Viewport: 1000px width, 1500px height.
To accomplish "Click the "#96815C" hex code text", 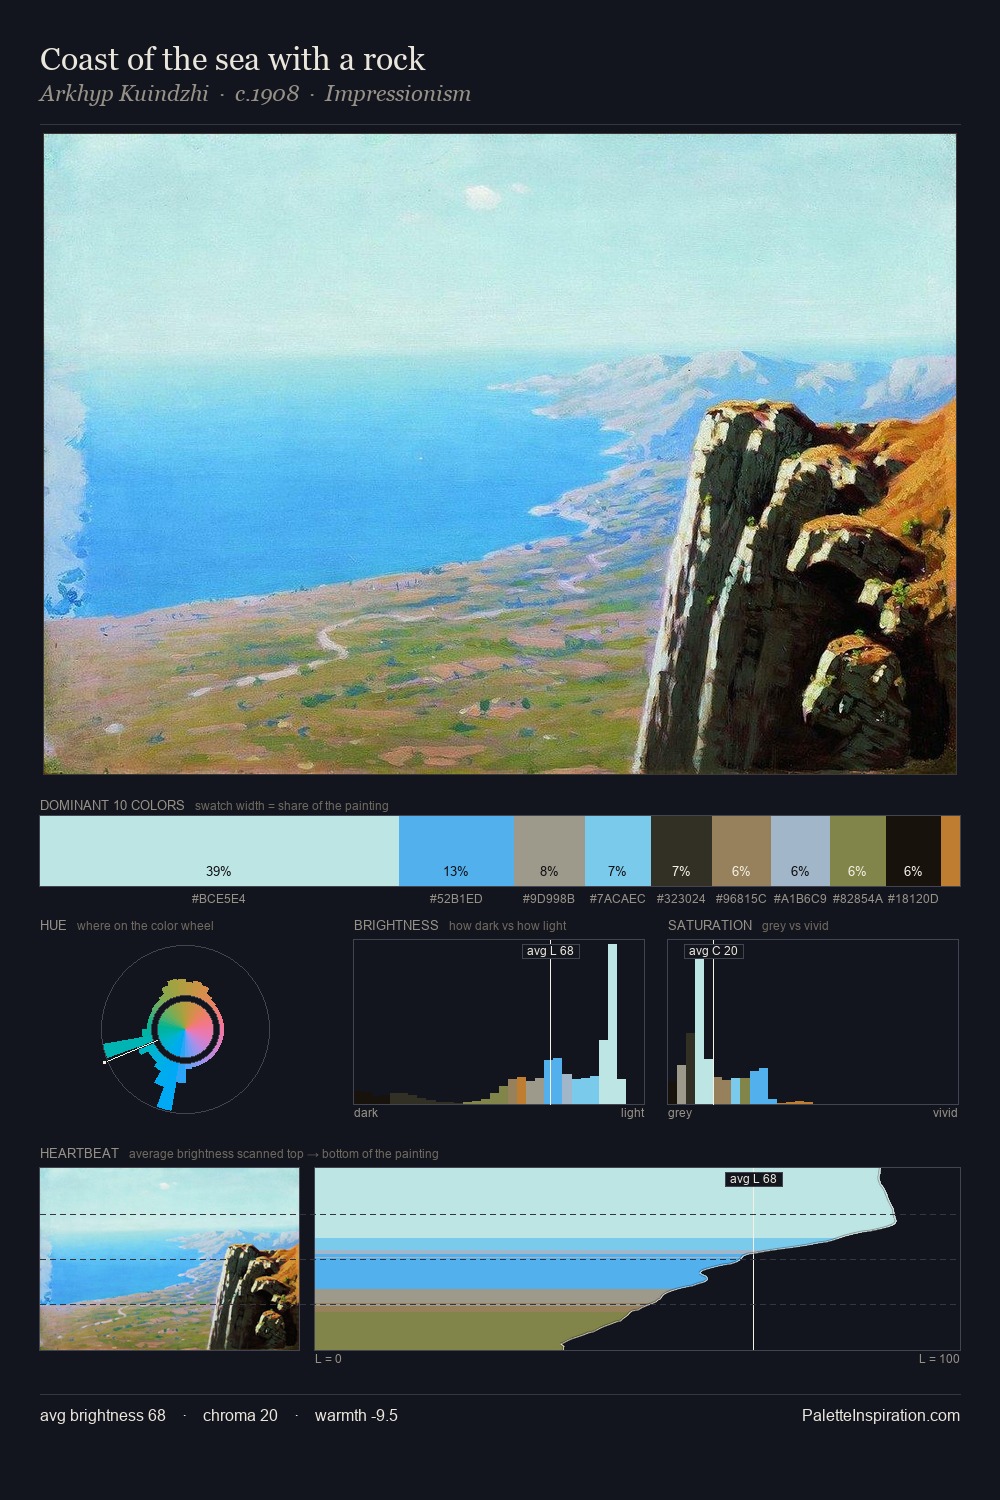I will (x=741, y=899).
